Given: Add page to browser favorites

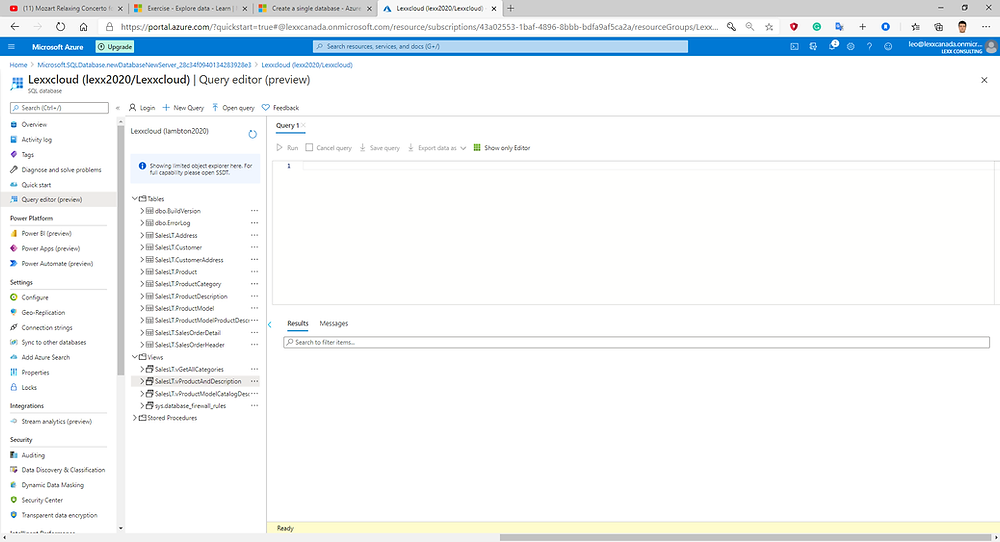Looking at the screenshot, I should [x=769, y=27].
